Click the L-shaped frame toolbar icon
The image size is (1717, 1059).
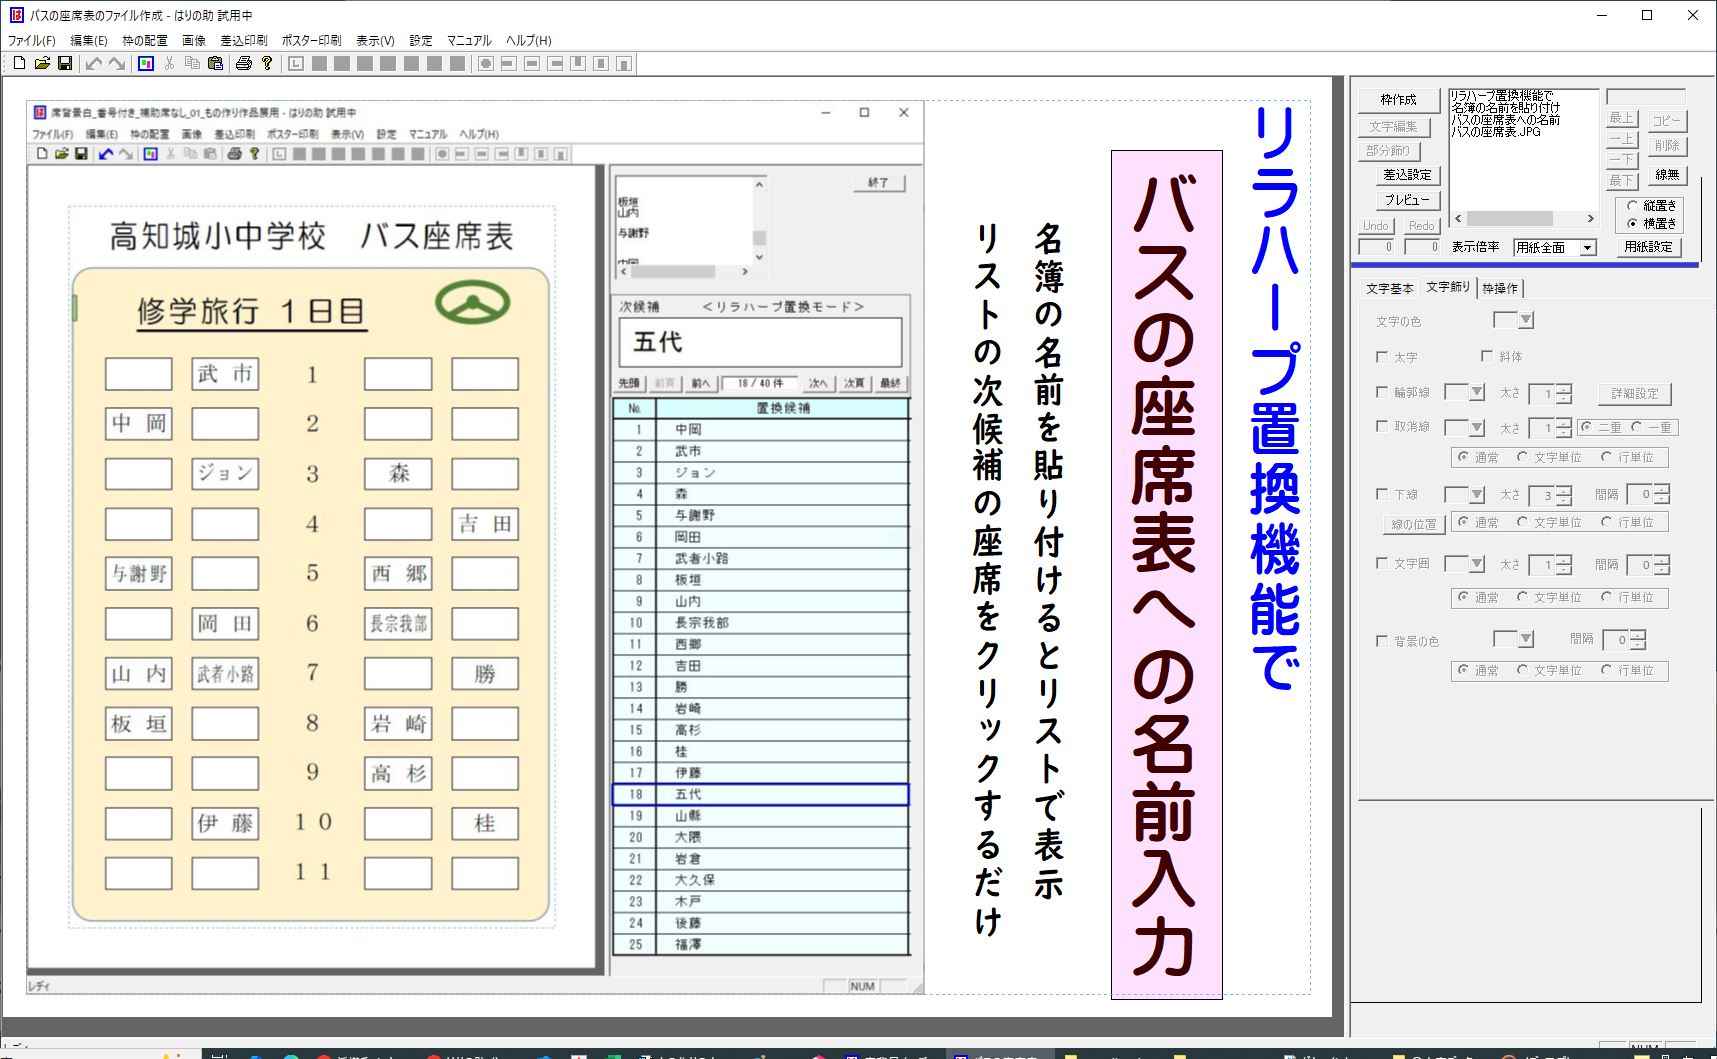[x=296, y=64]
